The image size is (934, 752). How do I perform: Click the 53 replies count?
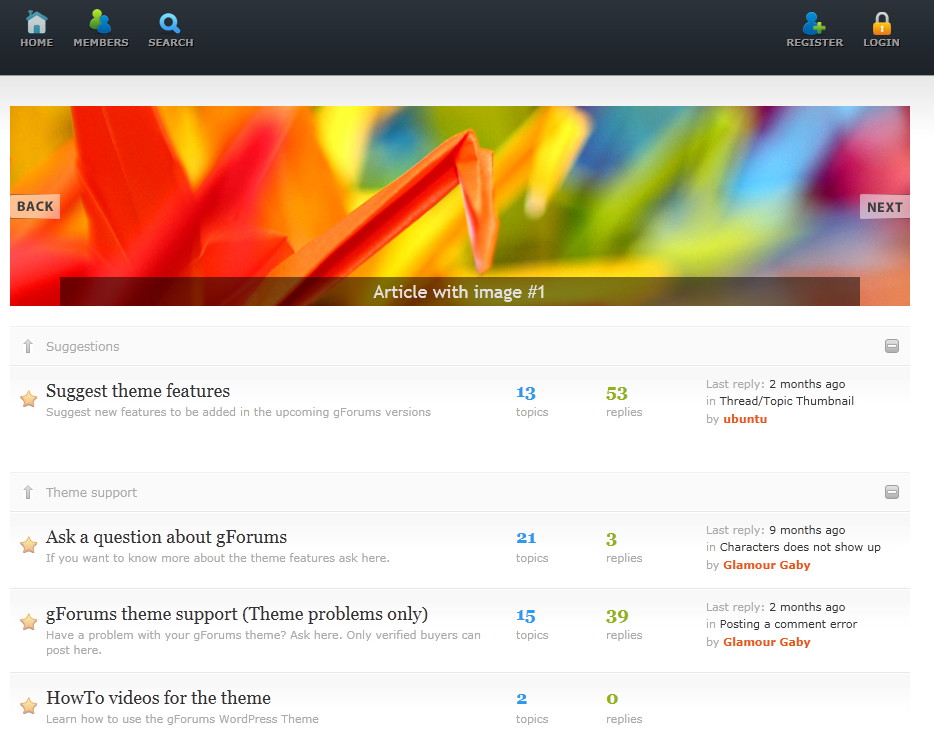point(617,393)
